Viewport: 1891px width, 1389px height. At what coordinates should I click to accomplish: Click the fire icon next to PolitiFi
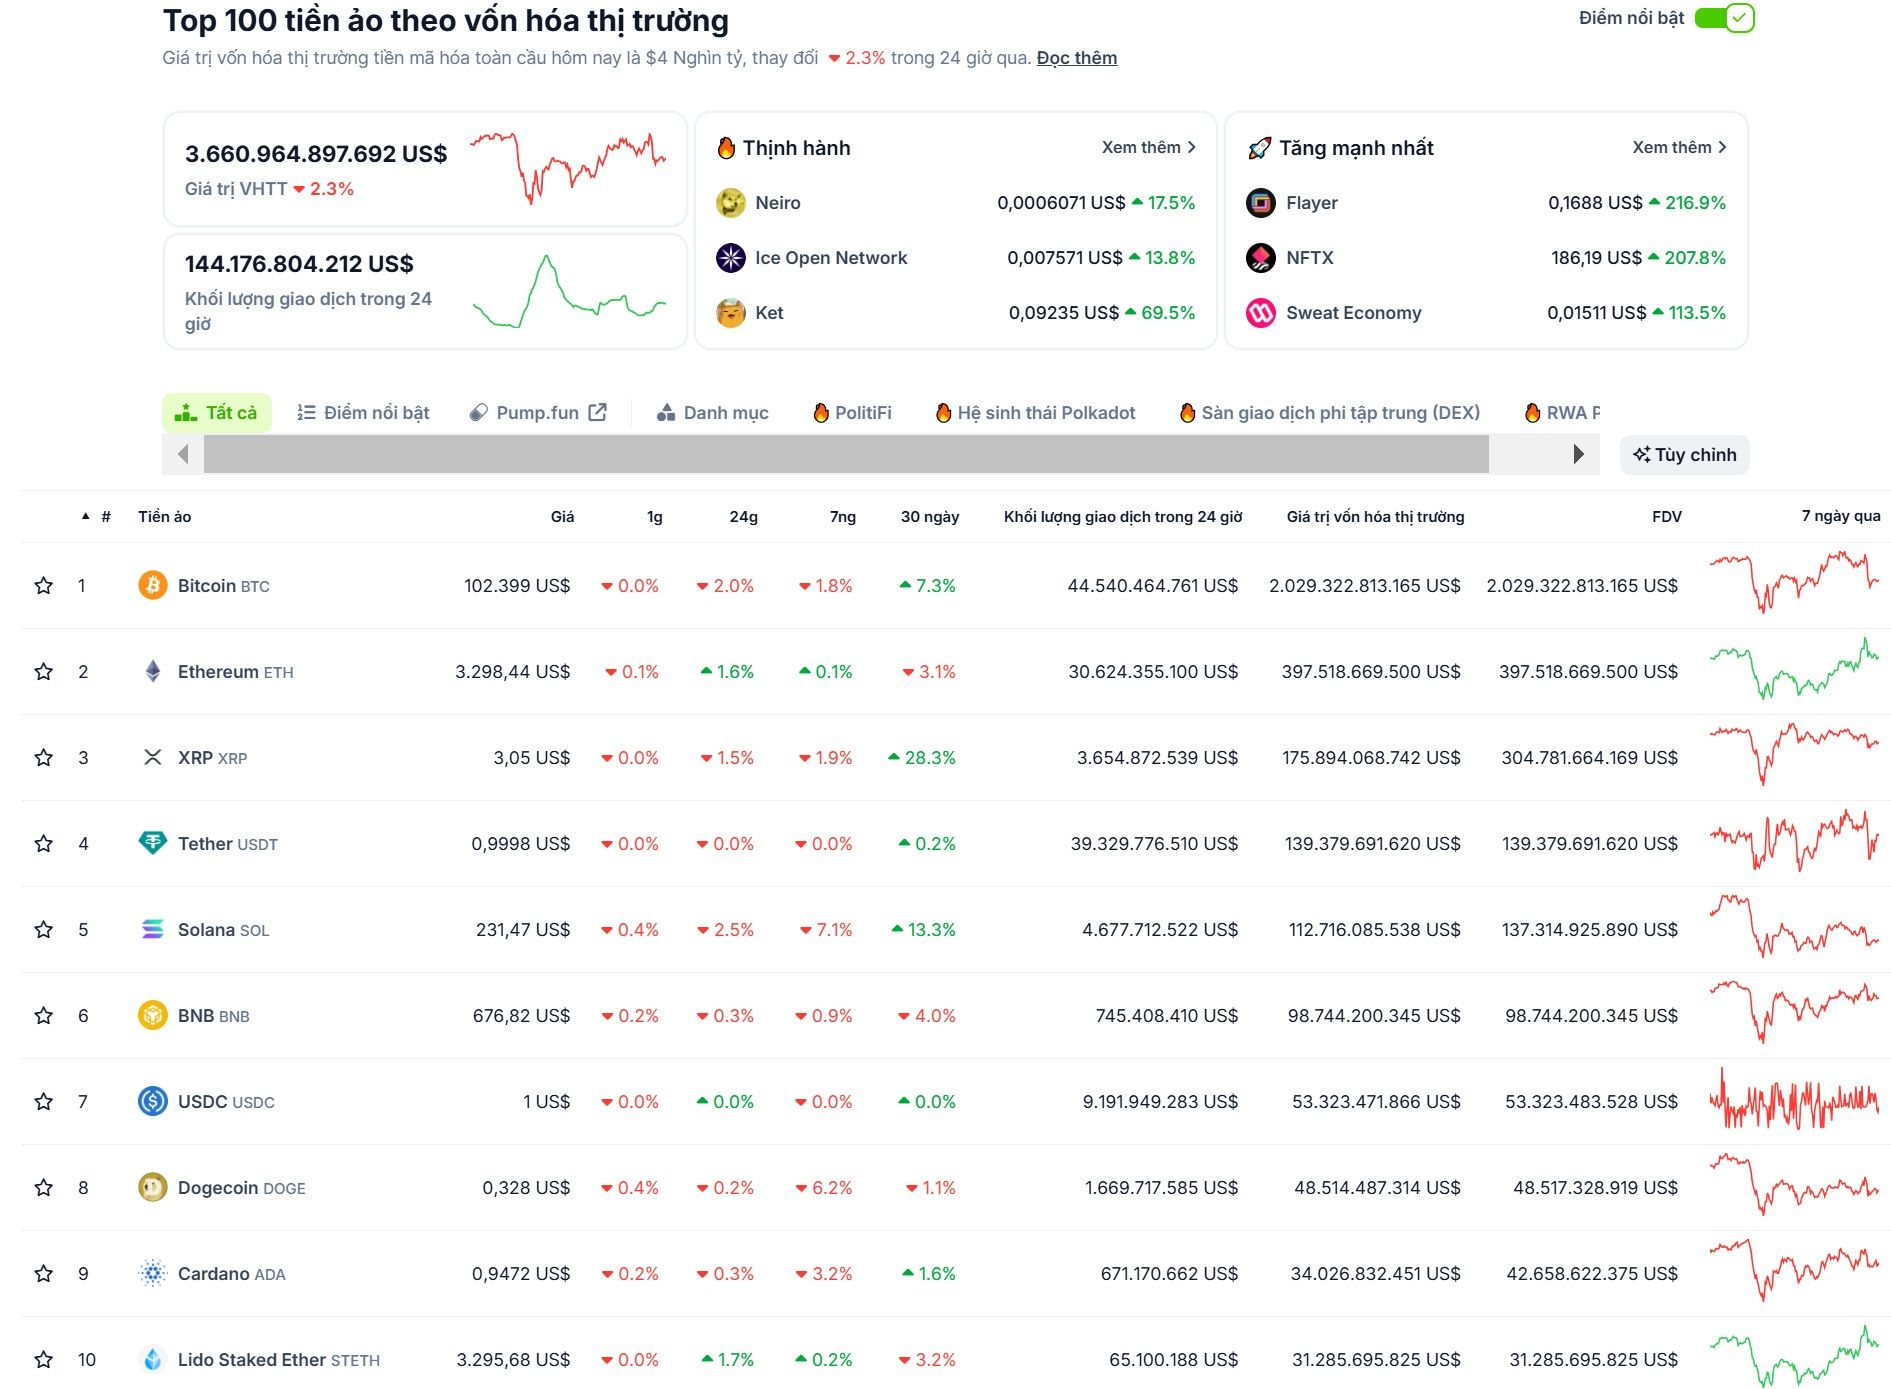821,413
